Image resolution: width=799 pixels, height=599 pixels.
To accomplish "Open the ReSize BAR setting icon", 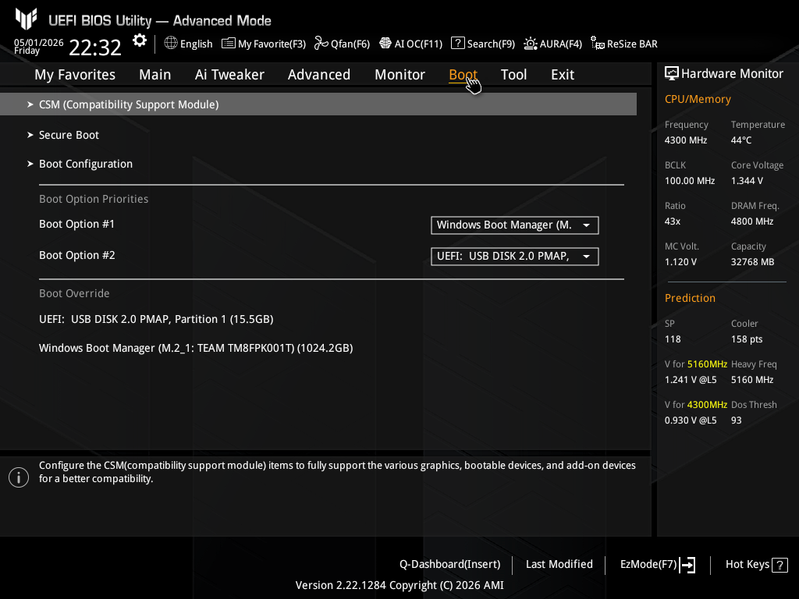I will [597, 43].
